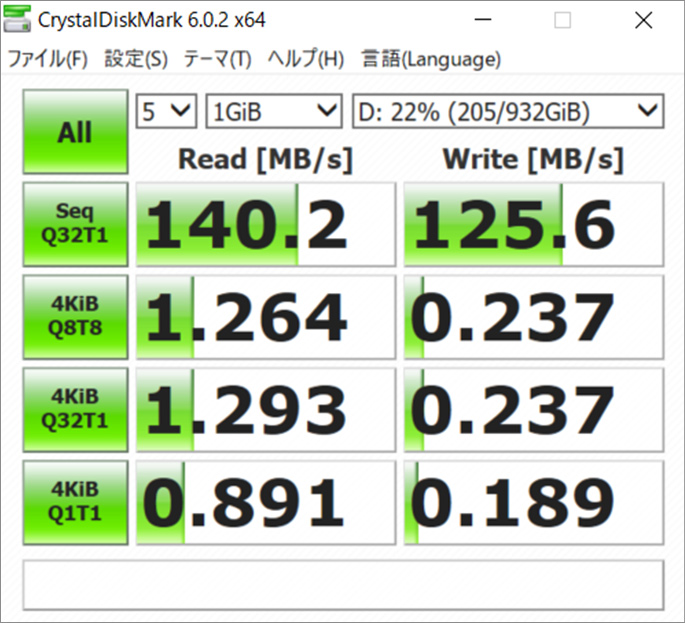Click the Read [MB/s] column header
This screenshot has height=623, width=685.
coord(265,159)
